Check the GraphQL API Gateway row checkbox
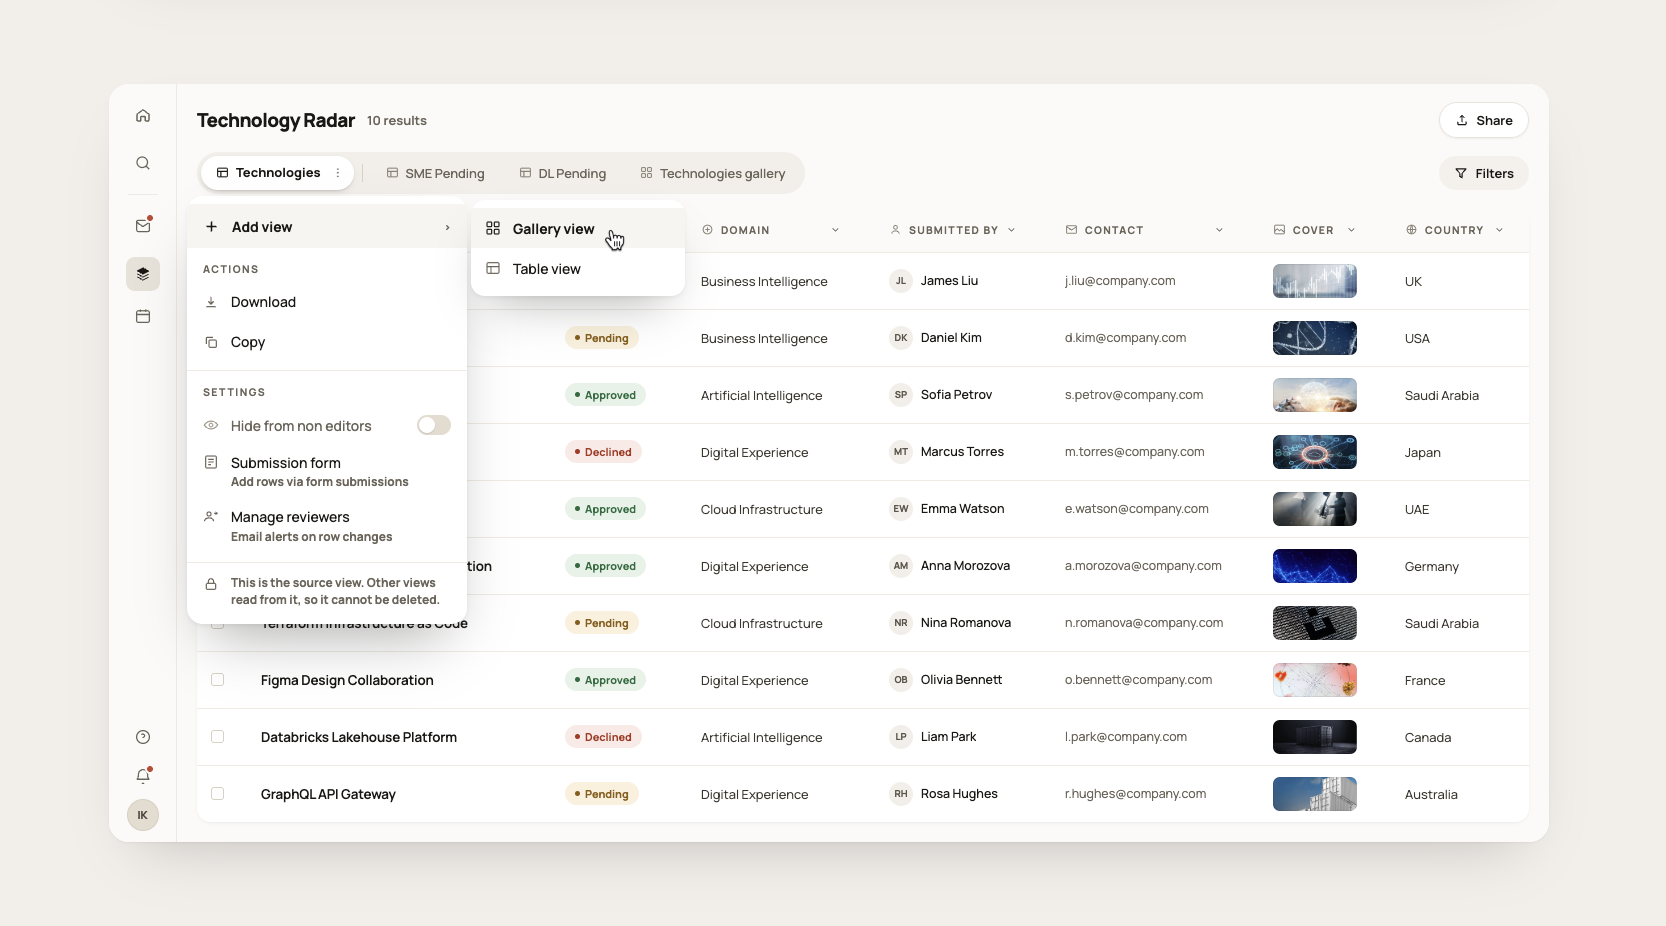 [217, 794]
